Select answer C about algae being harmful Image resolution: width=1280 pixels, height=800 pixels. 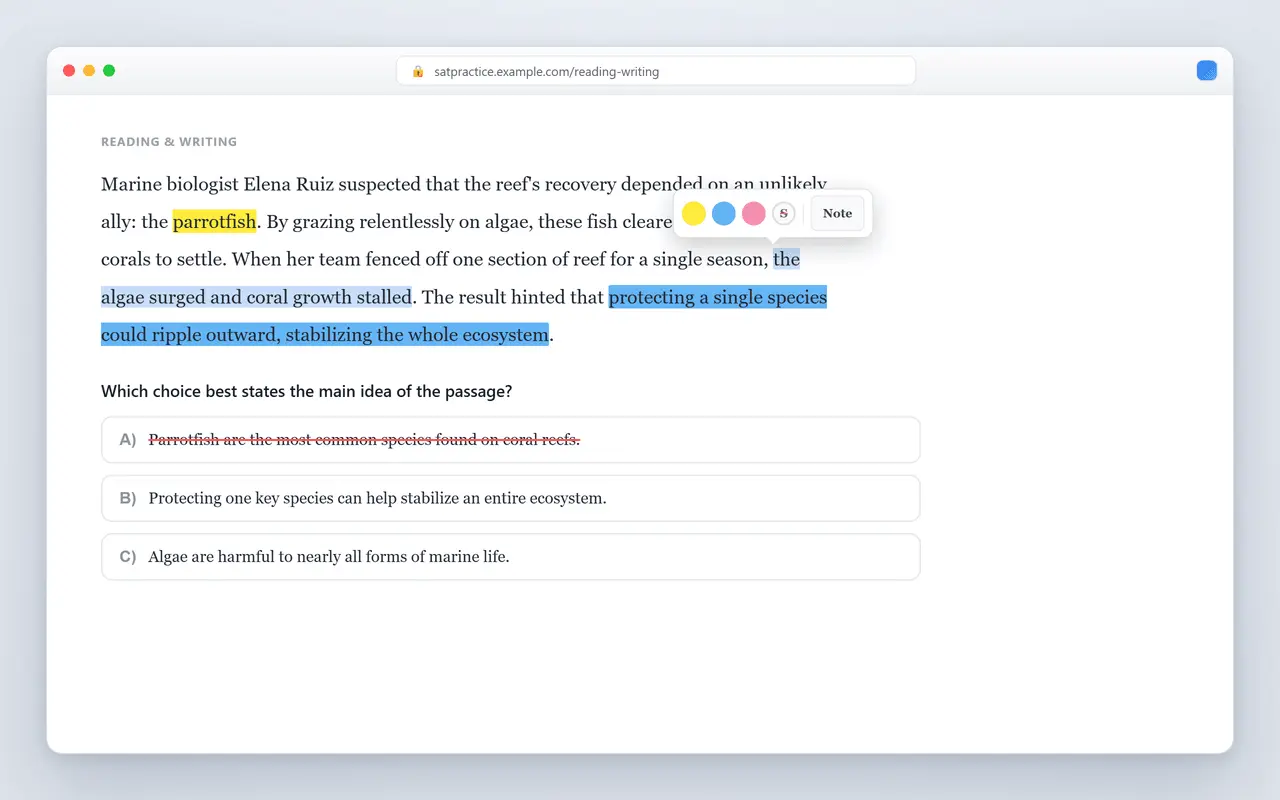511,556
